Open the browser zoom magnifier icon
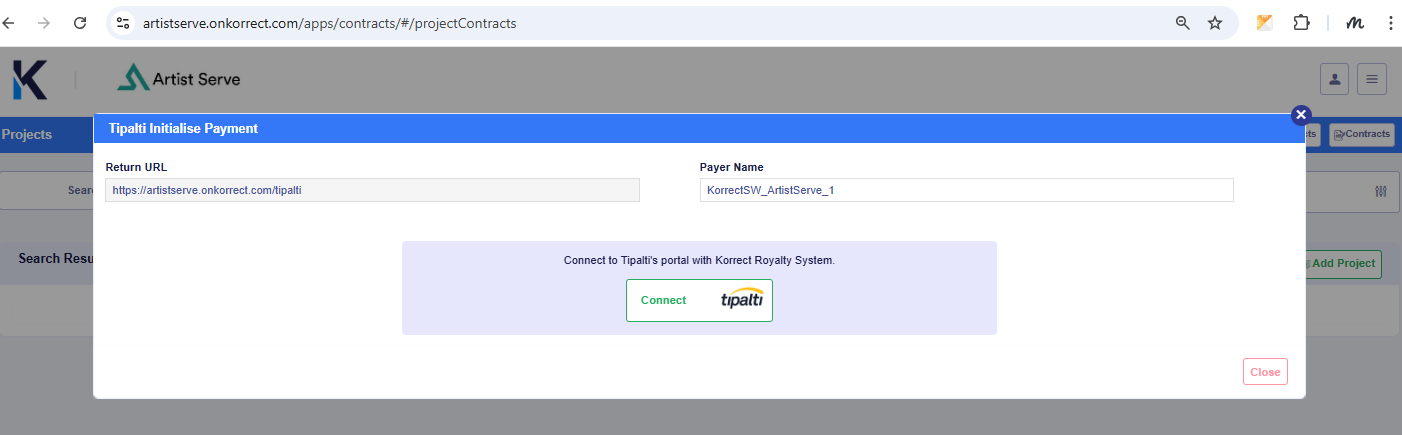 (x=1183, y=23)
